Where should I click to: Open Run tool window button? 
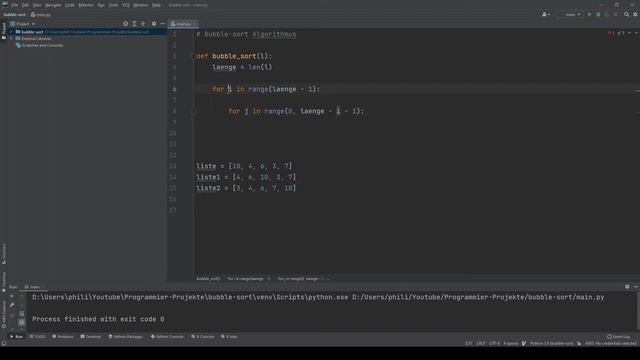(17, 337)
